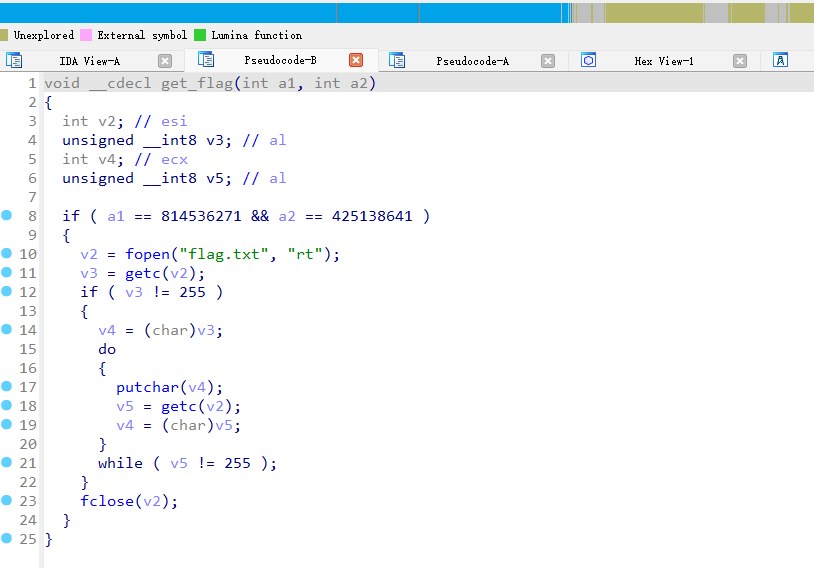Toggle breakpoint dot on line 12
This screenshot has height=568, width=814.
[x=7, y=291]
